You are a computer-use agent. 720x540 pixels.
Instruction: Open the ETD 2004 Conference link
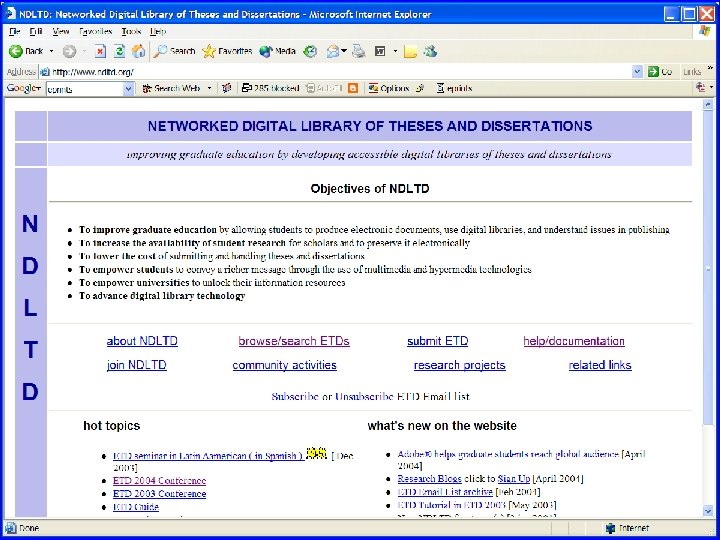click(x=159, y=481)
